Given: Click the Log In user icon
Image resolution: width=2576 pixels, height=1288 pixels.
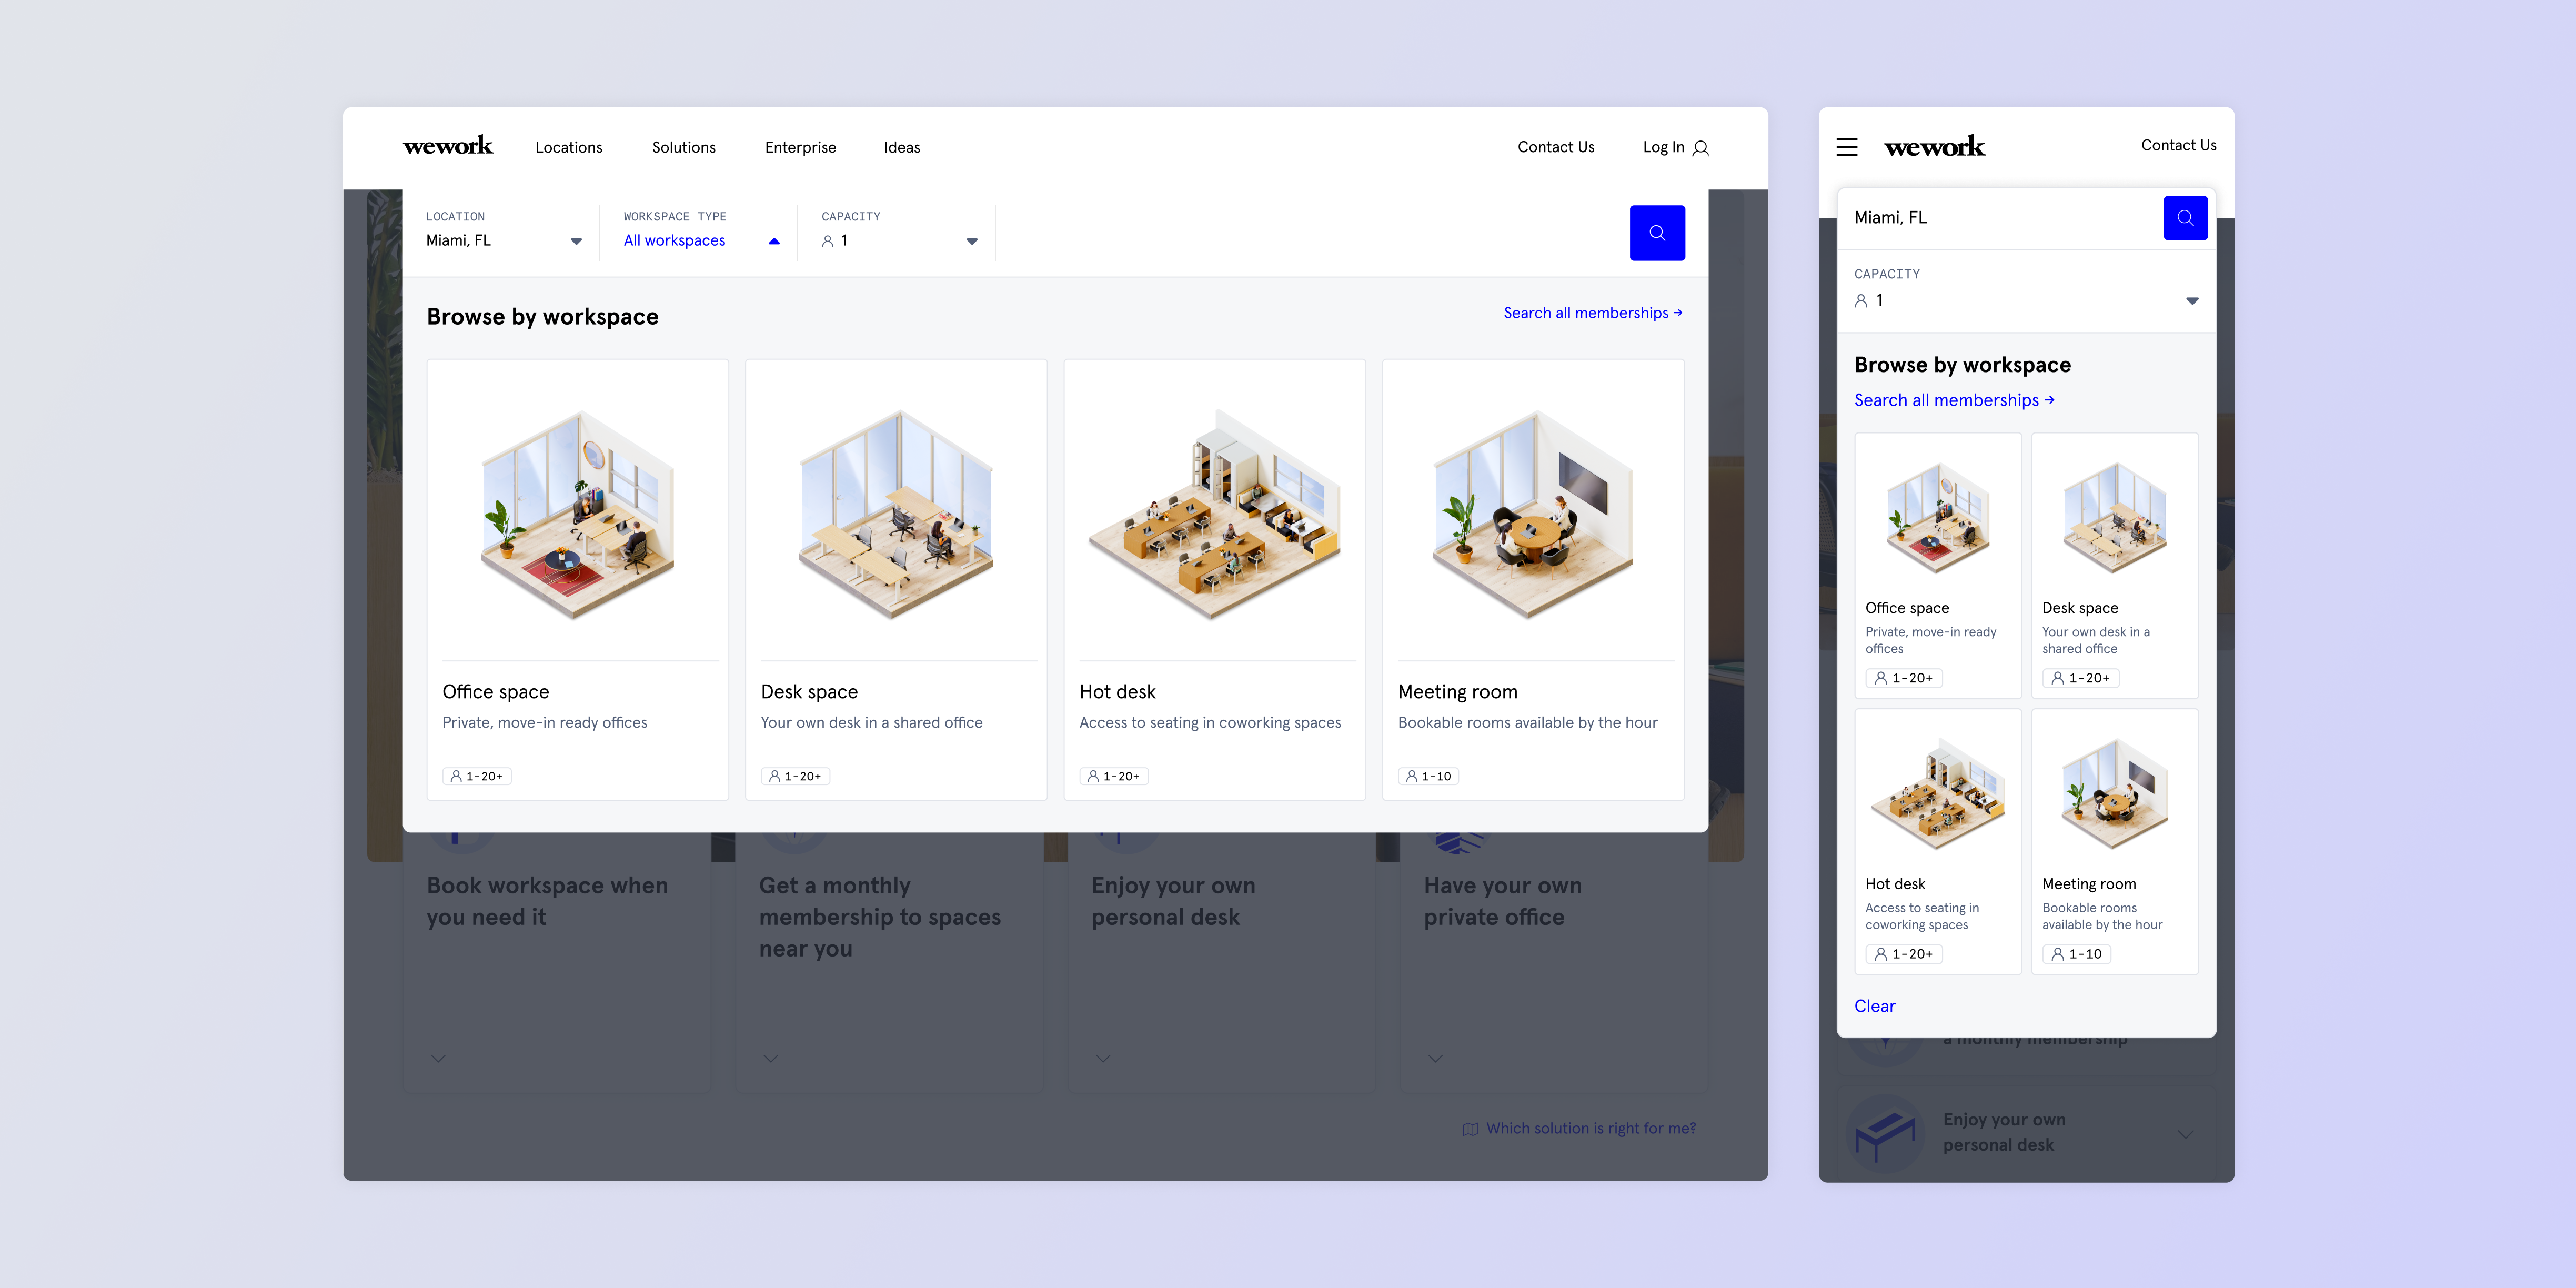Looking at the screenshot, I should 1701,148.
